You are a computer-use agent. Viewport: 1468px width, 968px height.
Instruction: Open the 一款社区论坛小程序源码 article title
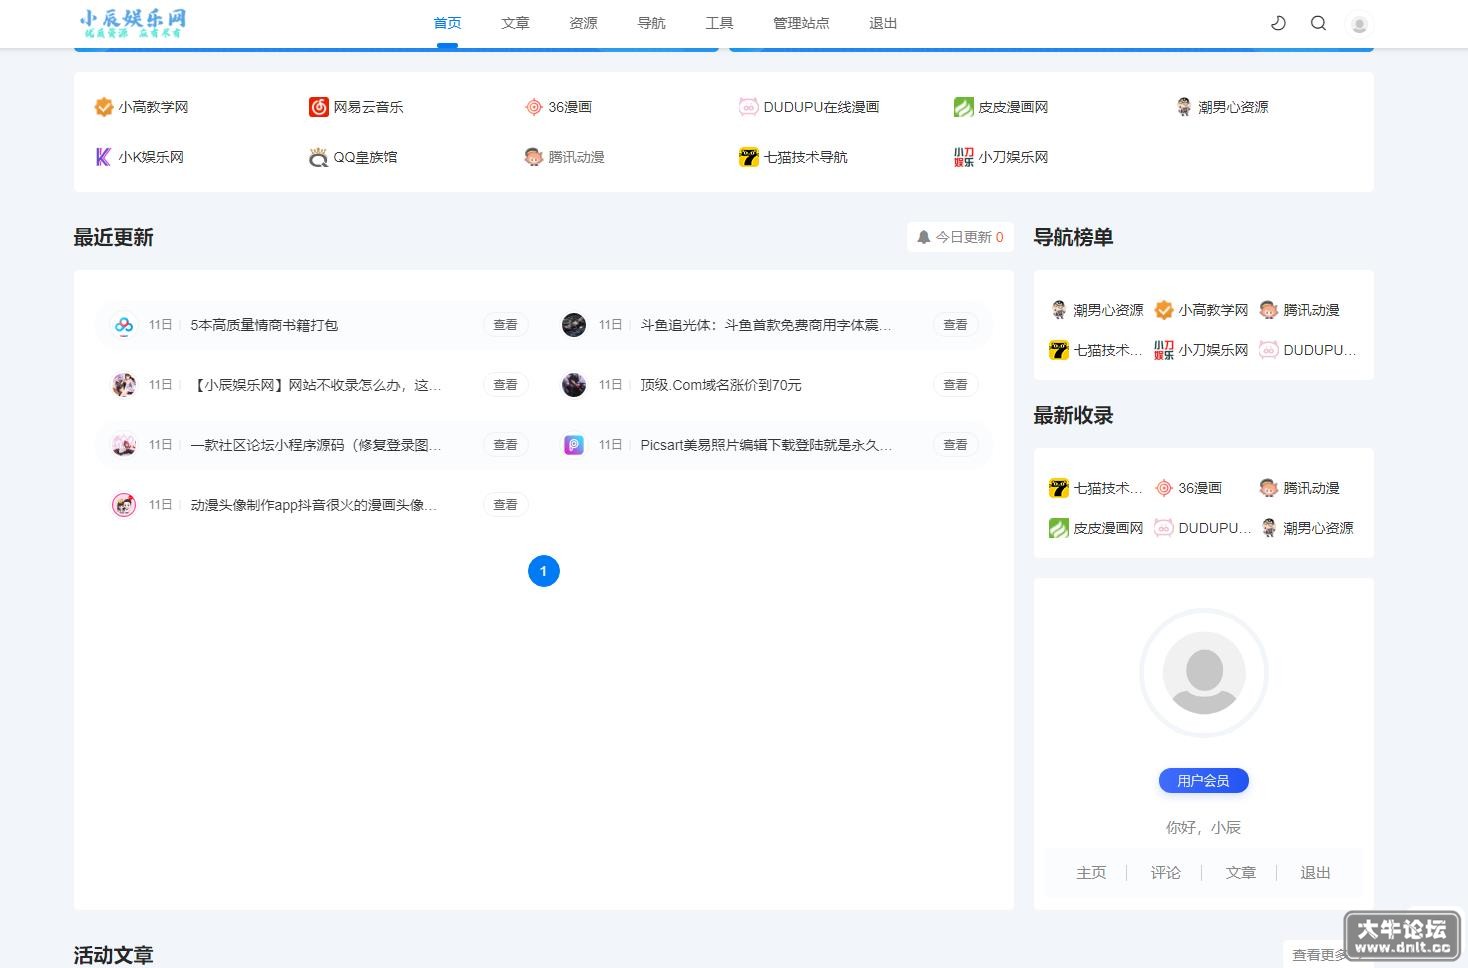[x=316, y=445]
